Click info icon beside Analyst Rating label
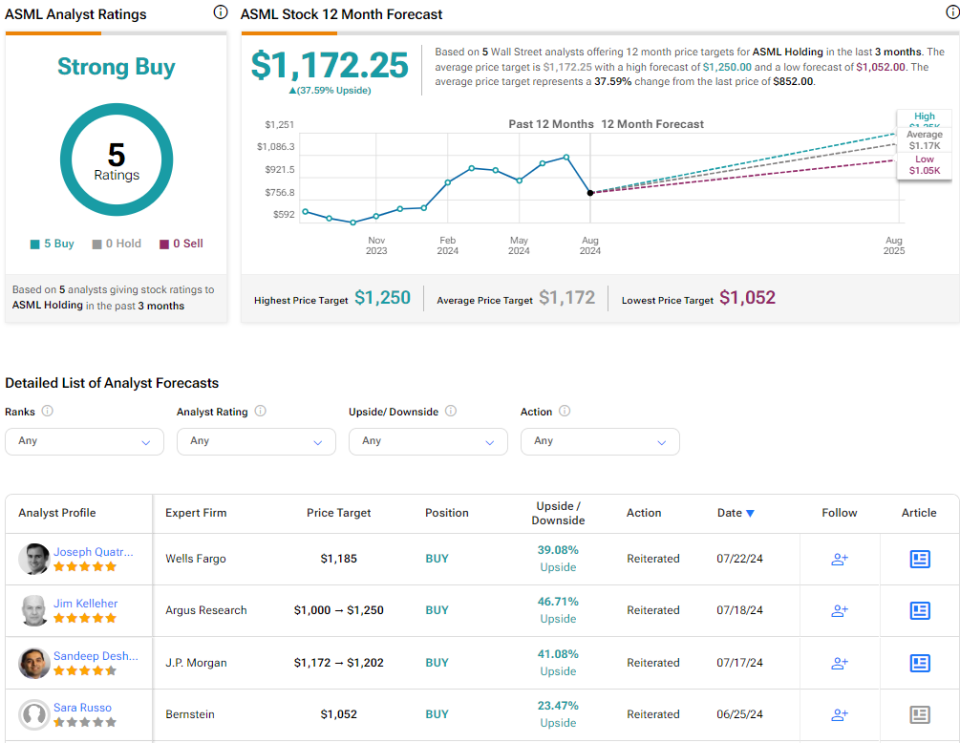 (260, 411)
